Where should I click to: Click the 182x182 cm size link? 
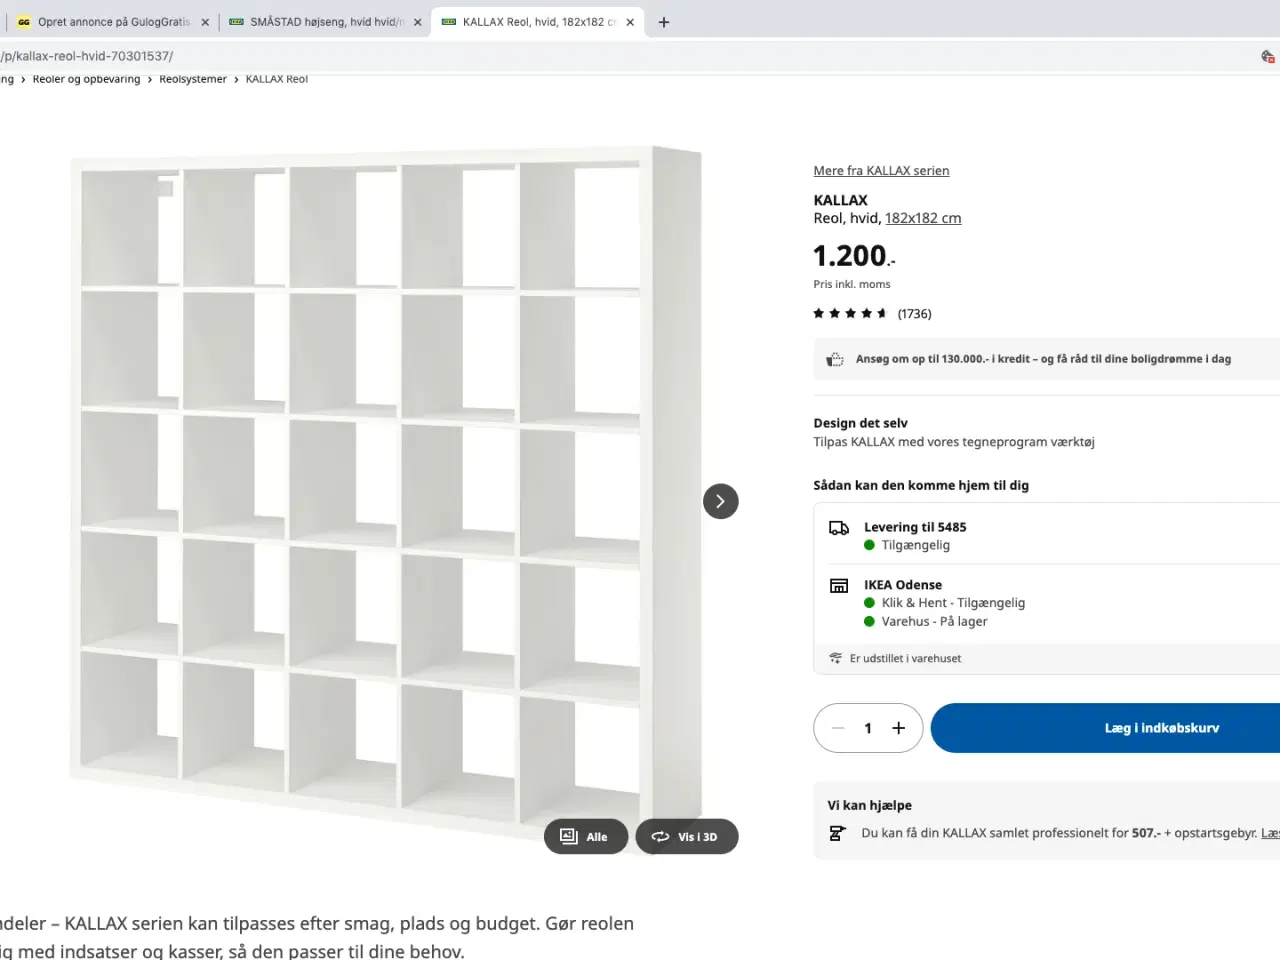point(922,218)
